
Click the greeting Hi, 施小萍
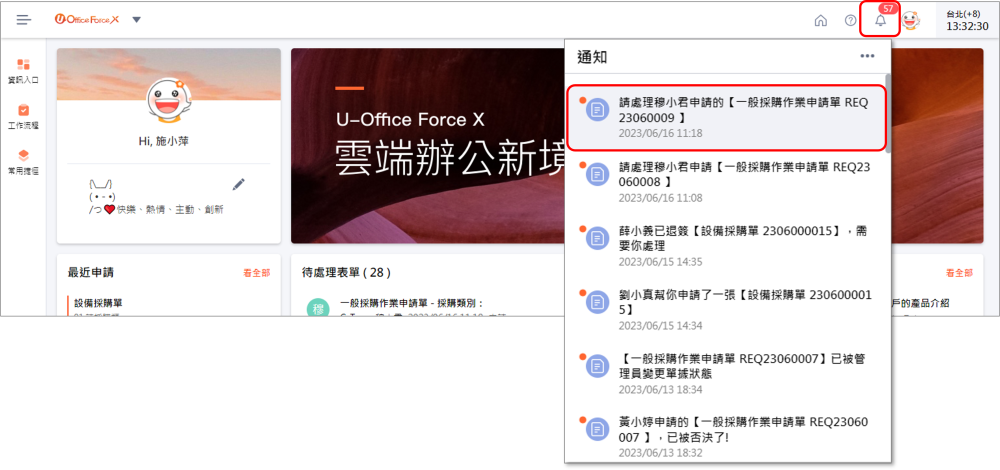[x=164, y=142]
